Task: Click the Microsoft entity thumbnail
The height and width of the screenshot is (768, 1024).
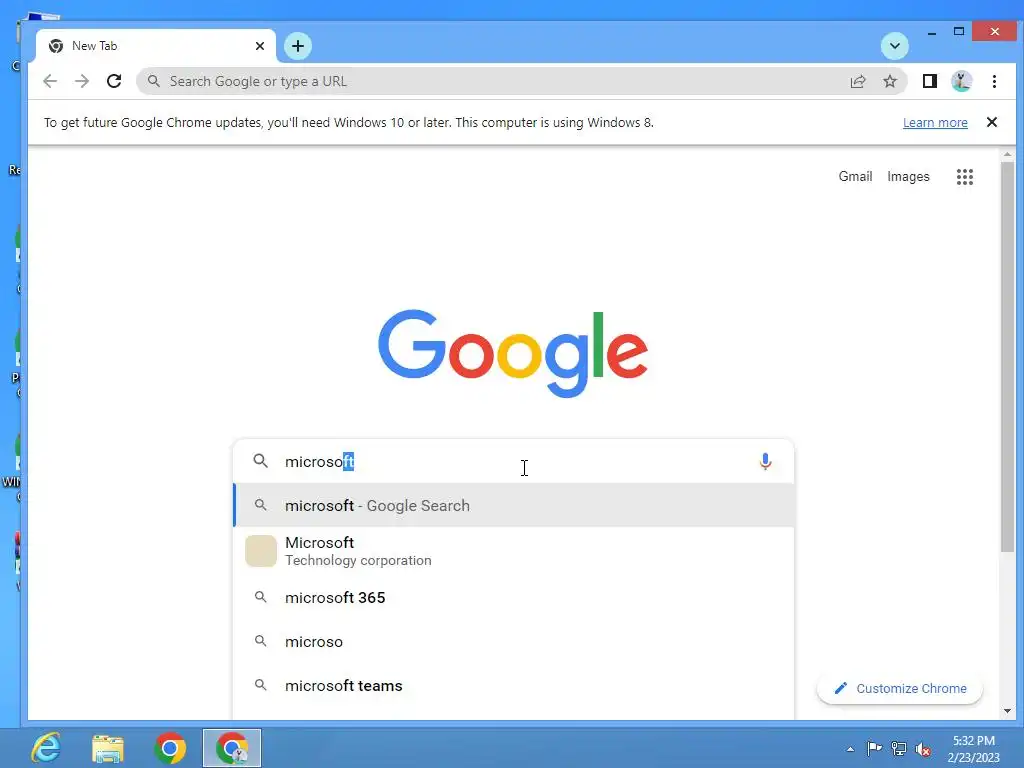Action: click(x=261, y=551)
